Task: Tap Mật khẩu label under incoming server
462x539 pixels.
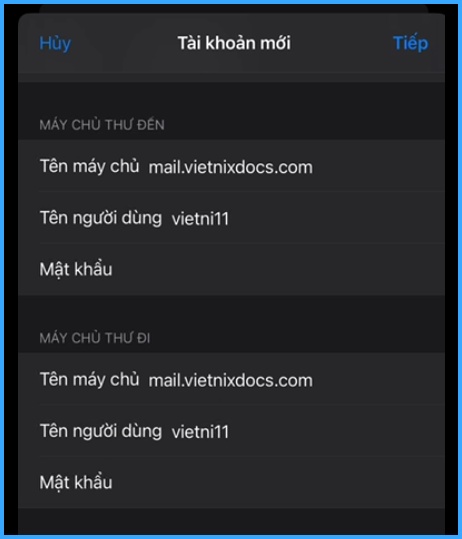Action: (x=76, y=269)
